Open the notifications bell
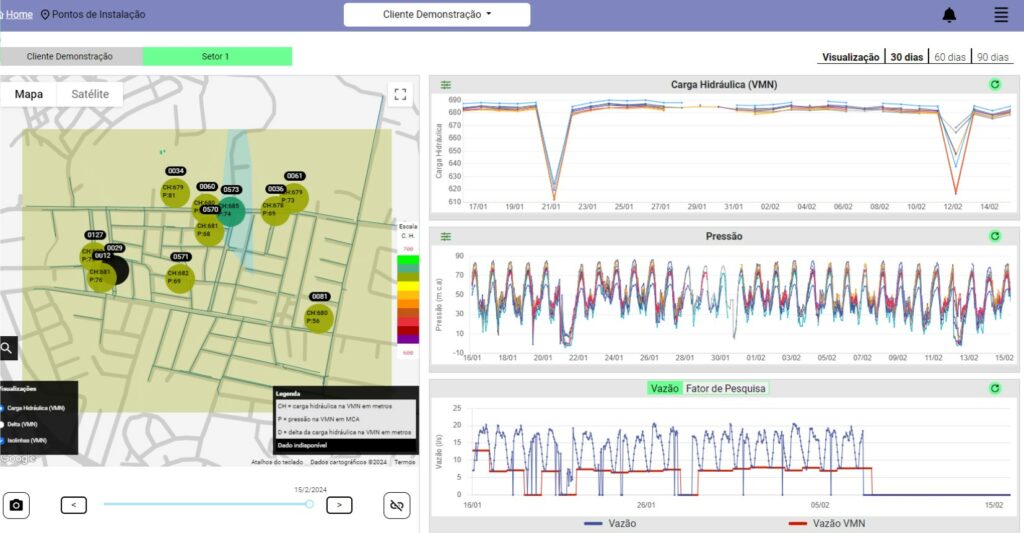The width and height of the screenshot is (1024, 533). (x=949, y=15)
